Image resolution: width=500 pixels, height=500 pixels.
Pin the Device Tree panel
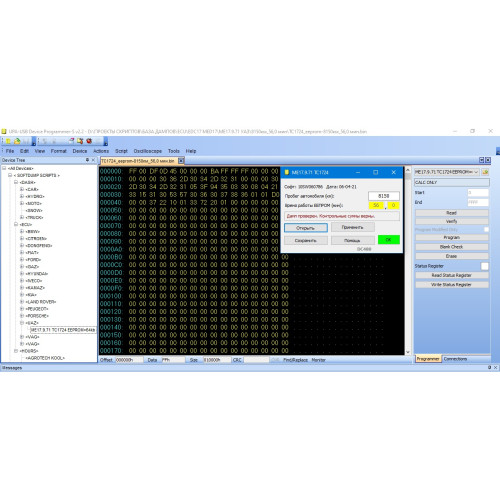click(87, 160)
